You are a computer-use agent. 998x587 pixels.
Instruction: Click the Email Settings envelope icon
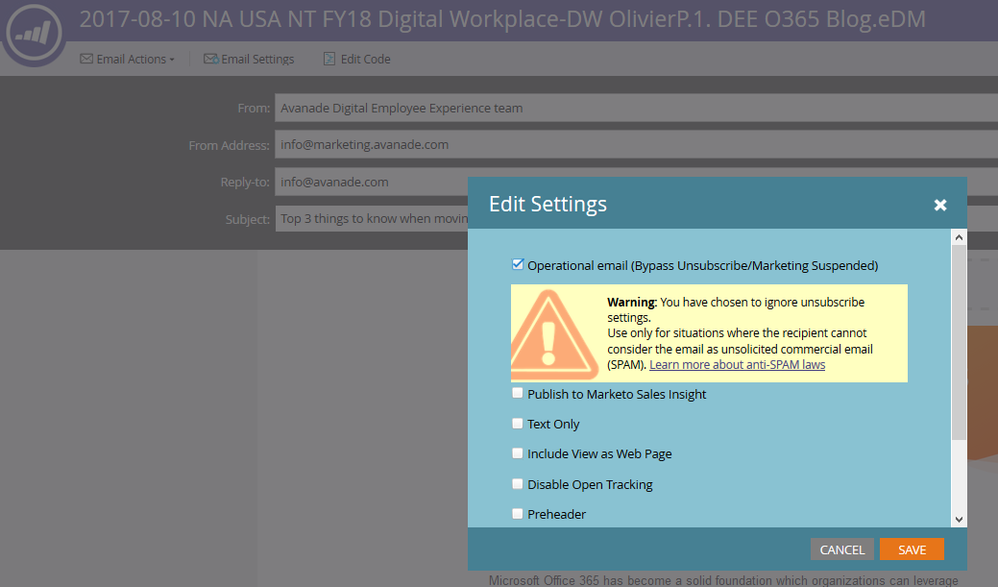[x=211, y=59]
